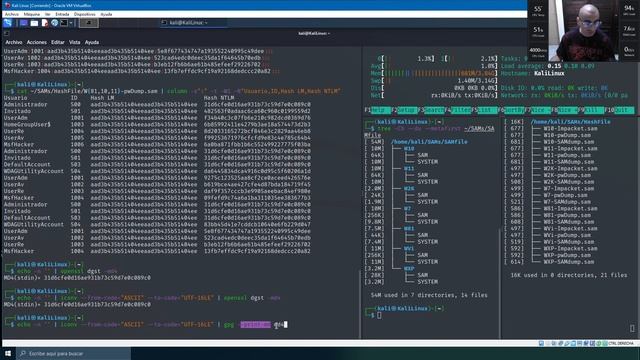Open the Kali dragon applications menu
Screen dimensions: 640x360
(x=7, y=23)
